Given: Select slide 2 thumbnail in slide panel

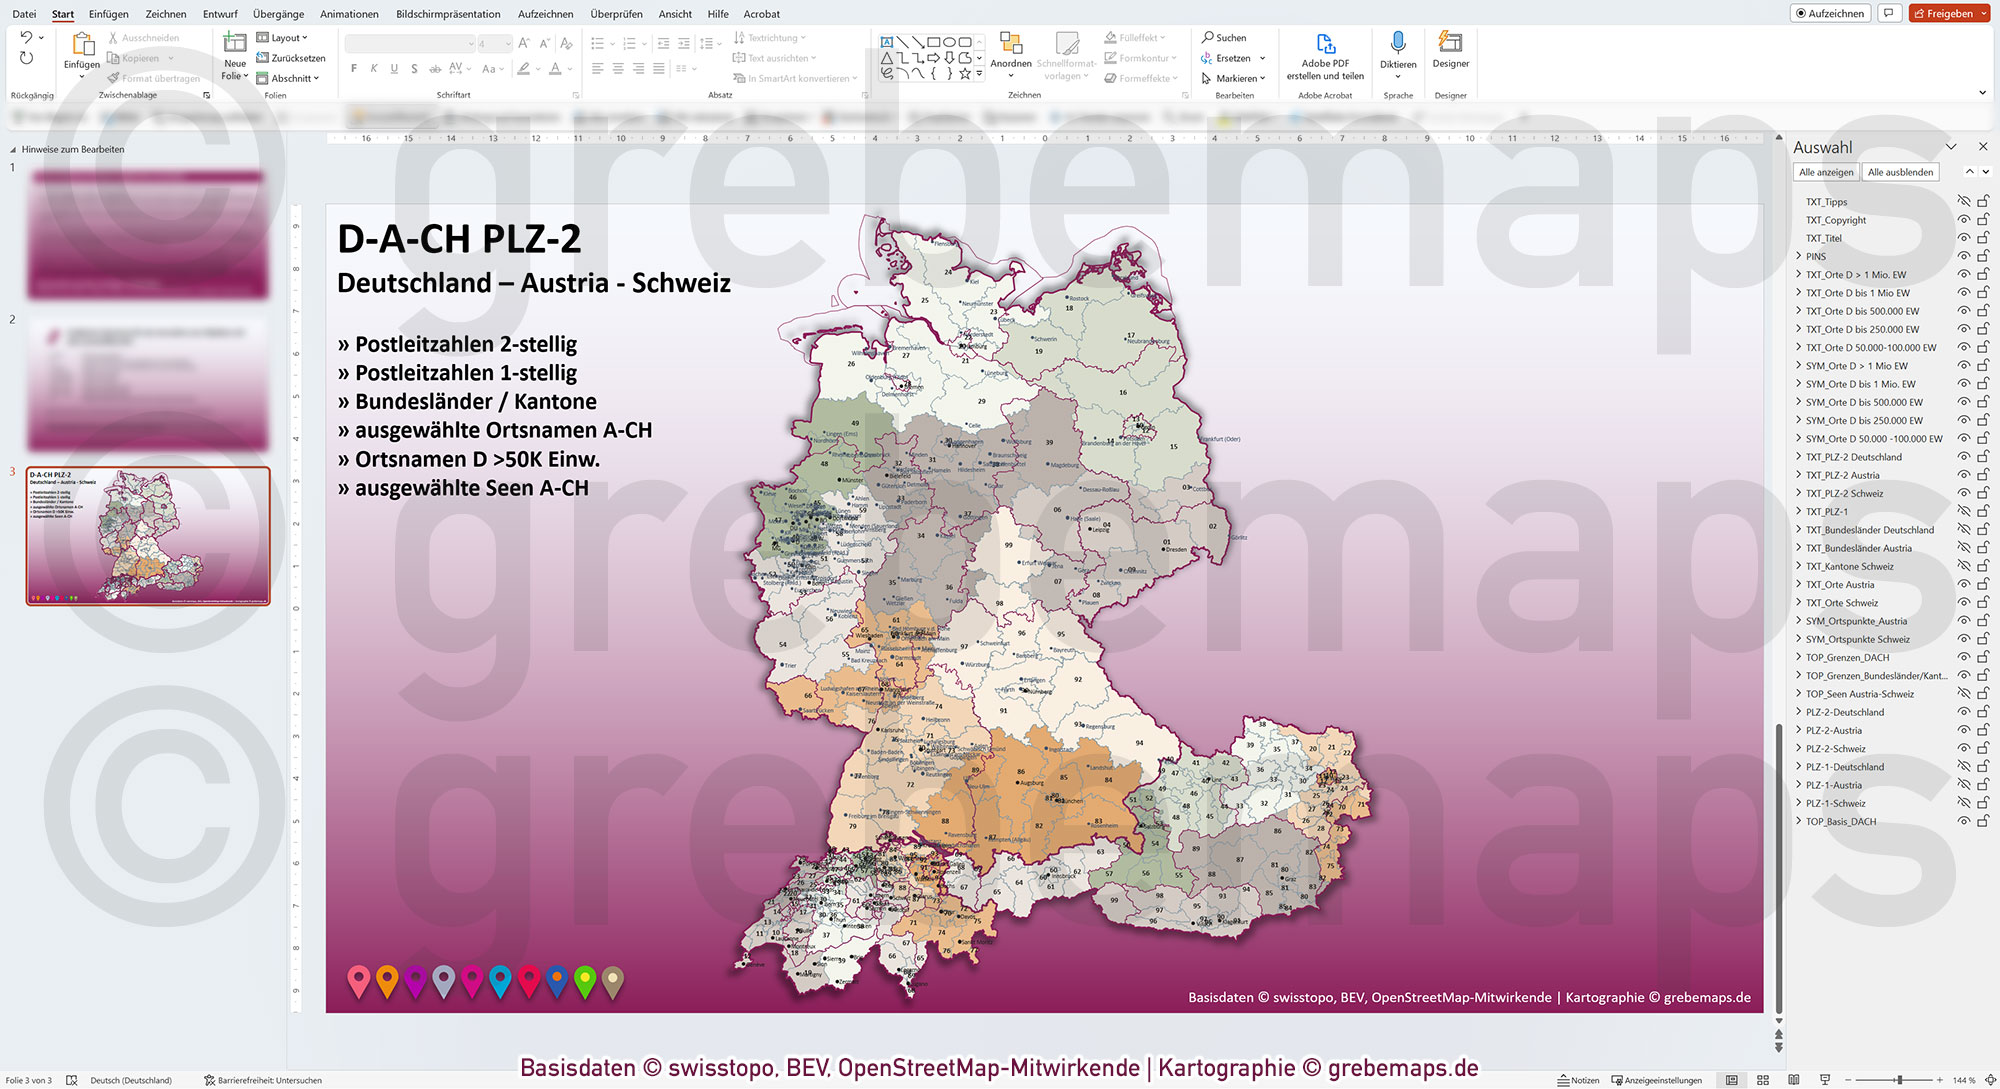Looking at the screenshot, I should tap(146, 383).
